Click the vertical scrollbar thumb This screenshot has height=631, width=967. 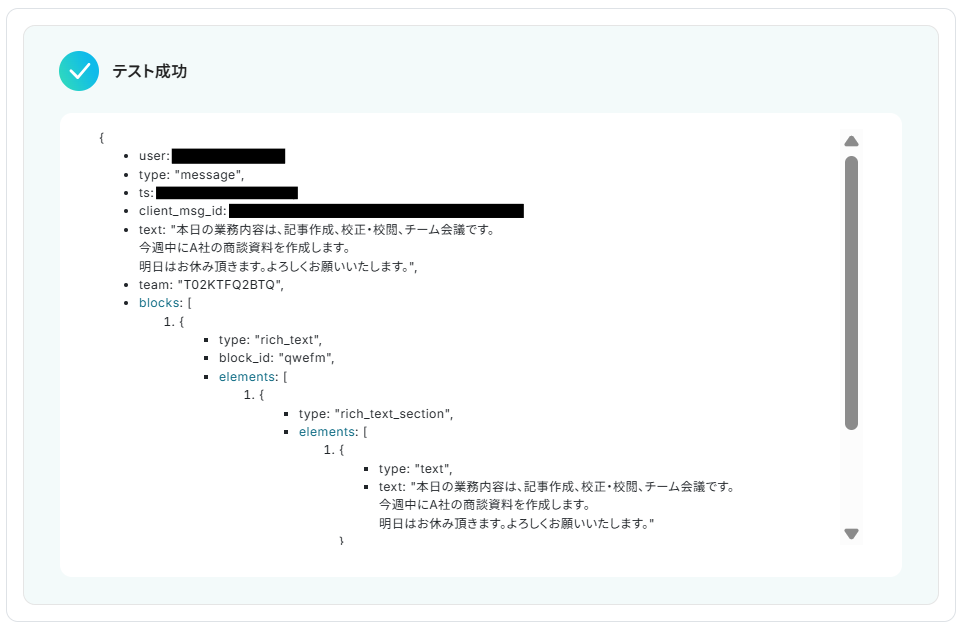pos(851,292)
